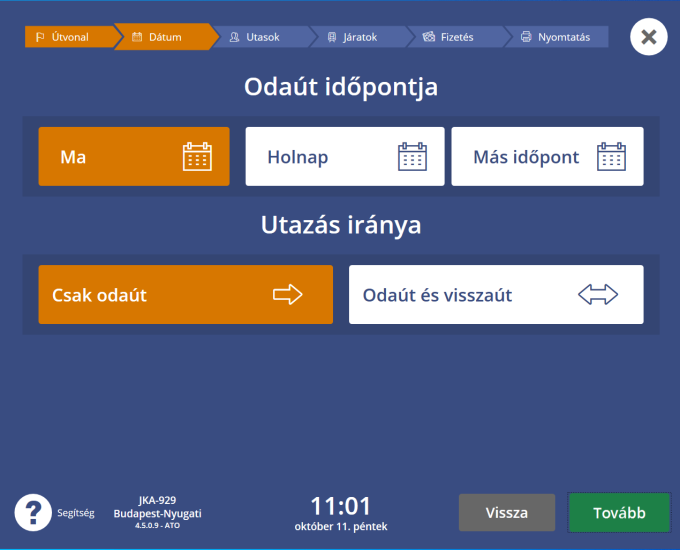680x550 pixels.
Task: Click the calendar icon on Holnap button
Action: click(x=413, y=157)
